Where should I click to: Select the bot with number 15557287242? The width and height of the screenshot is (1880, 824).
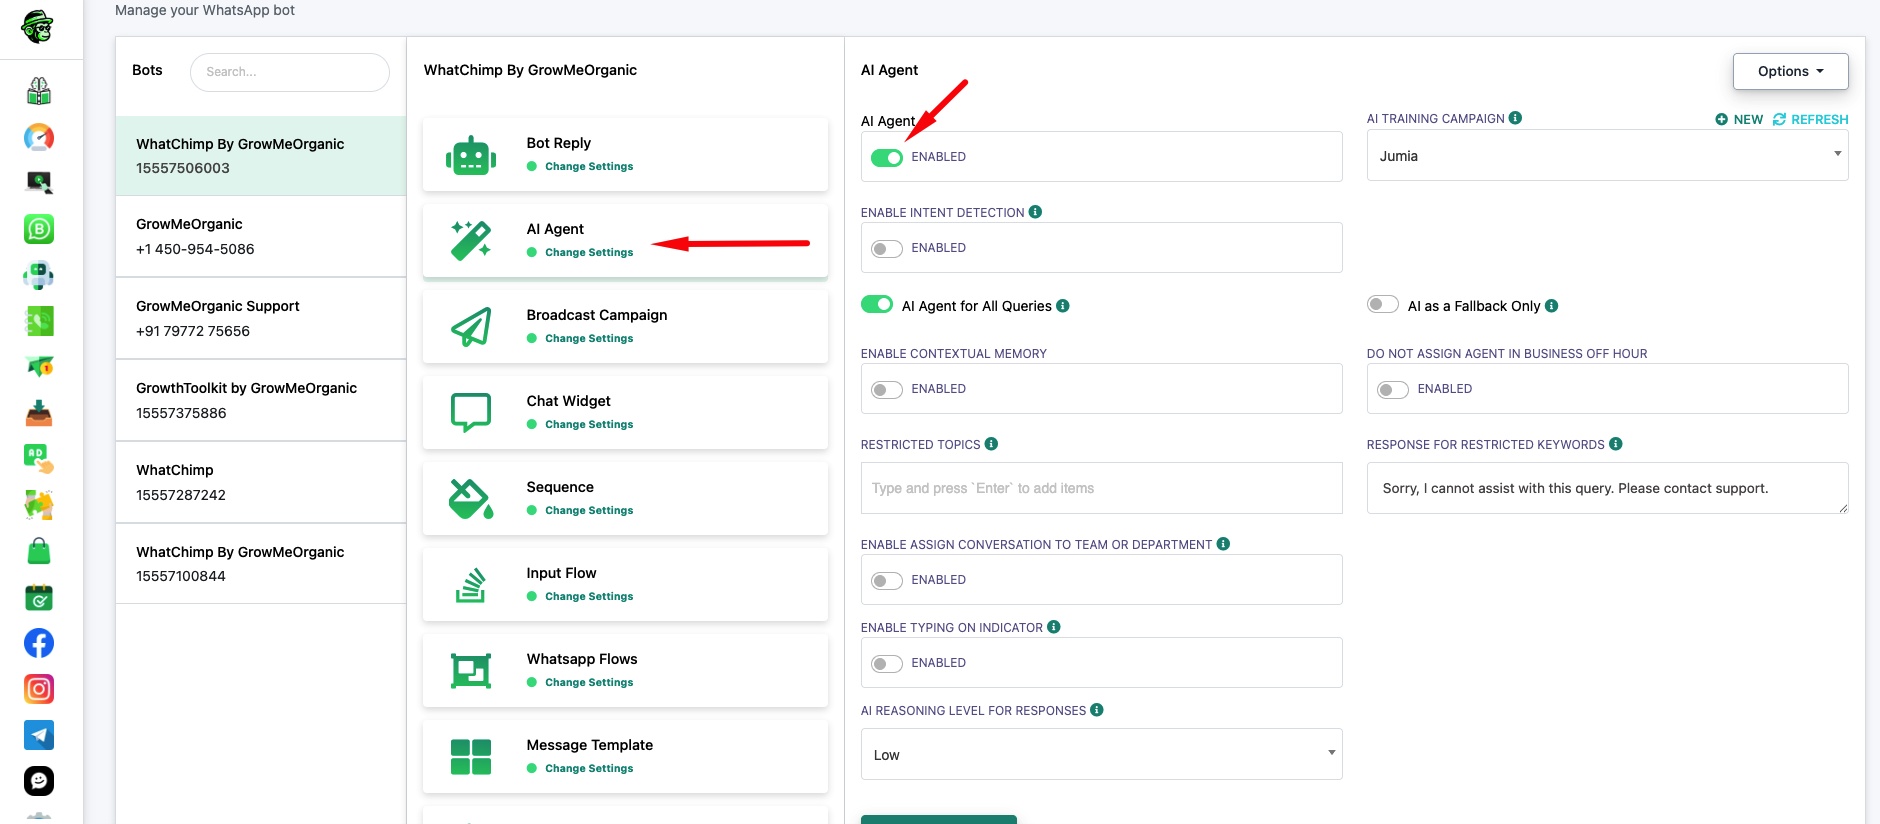click(x=261, y=482)
